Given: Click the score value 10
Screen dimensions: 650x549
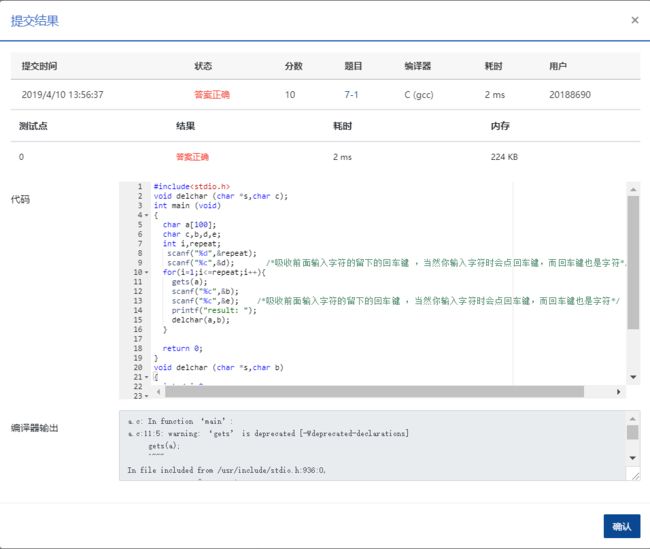Looking at the screenshot, I should pyautogui.click(x=290, y=95).
